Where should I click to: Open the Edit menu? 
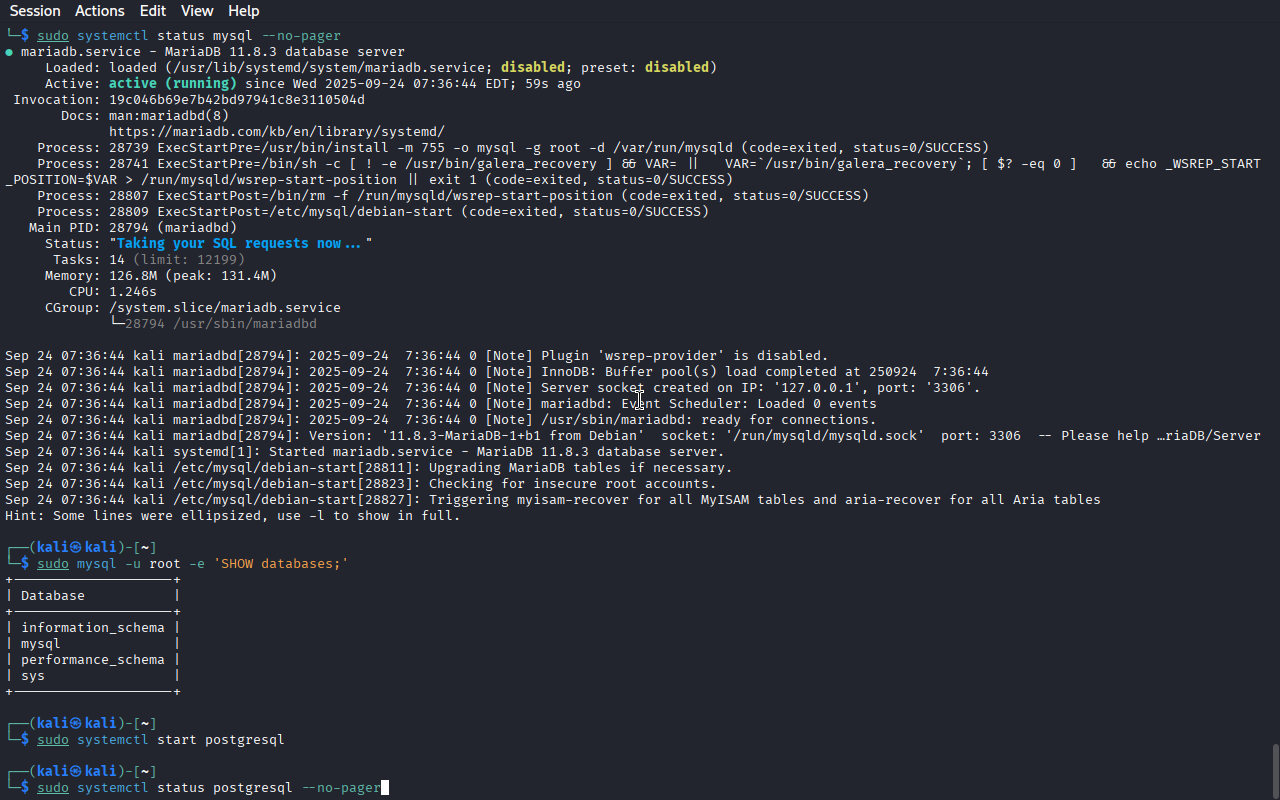pos(153,11)
